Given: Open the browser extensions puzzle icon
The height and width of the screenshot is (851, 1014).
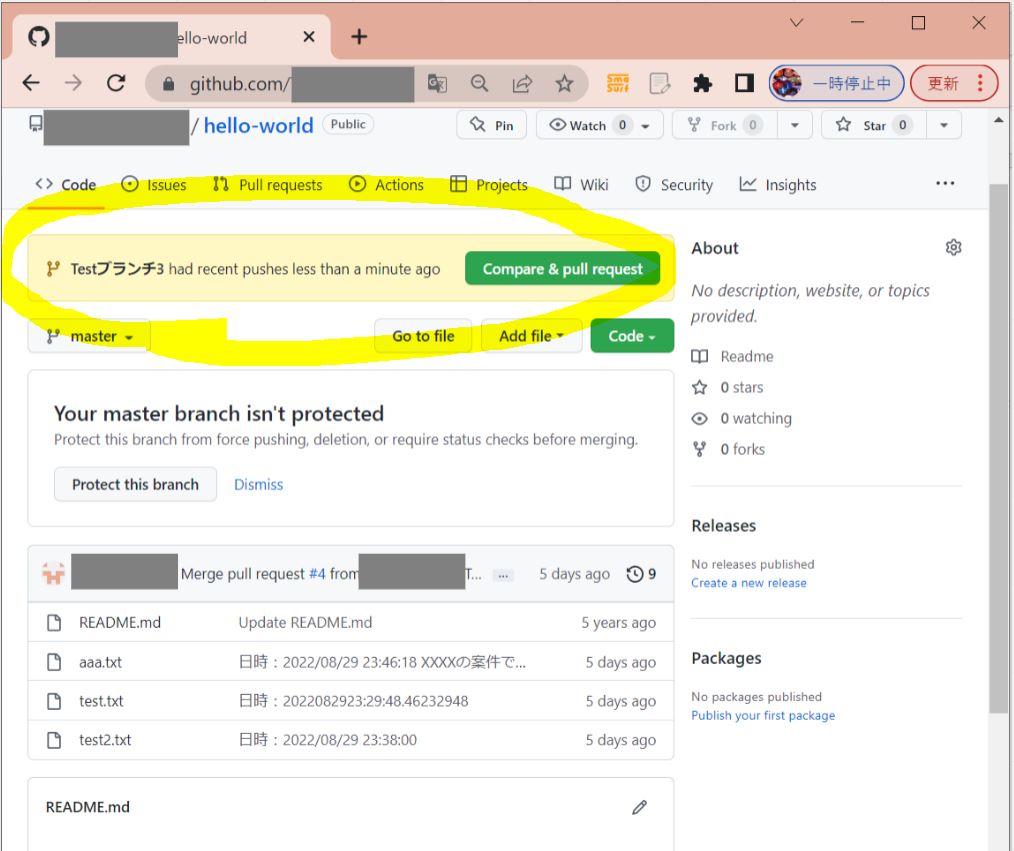Looking at the screenshot, I should click(x=702, y=84).
